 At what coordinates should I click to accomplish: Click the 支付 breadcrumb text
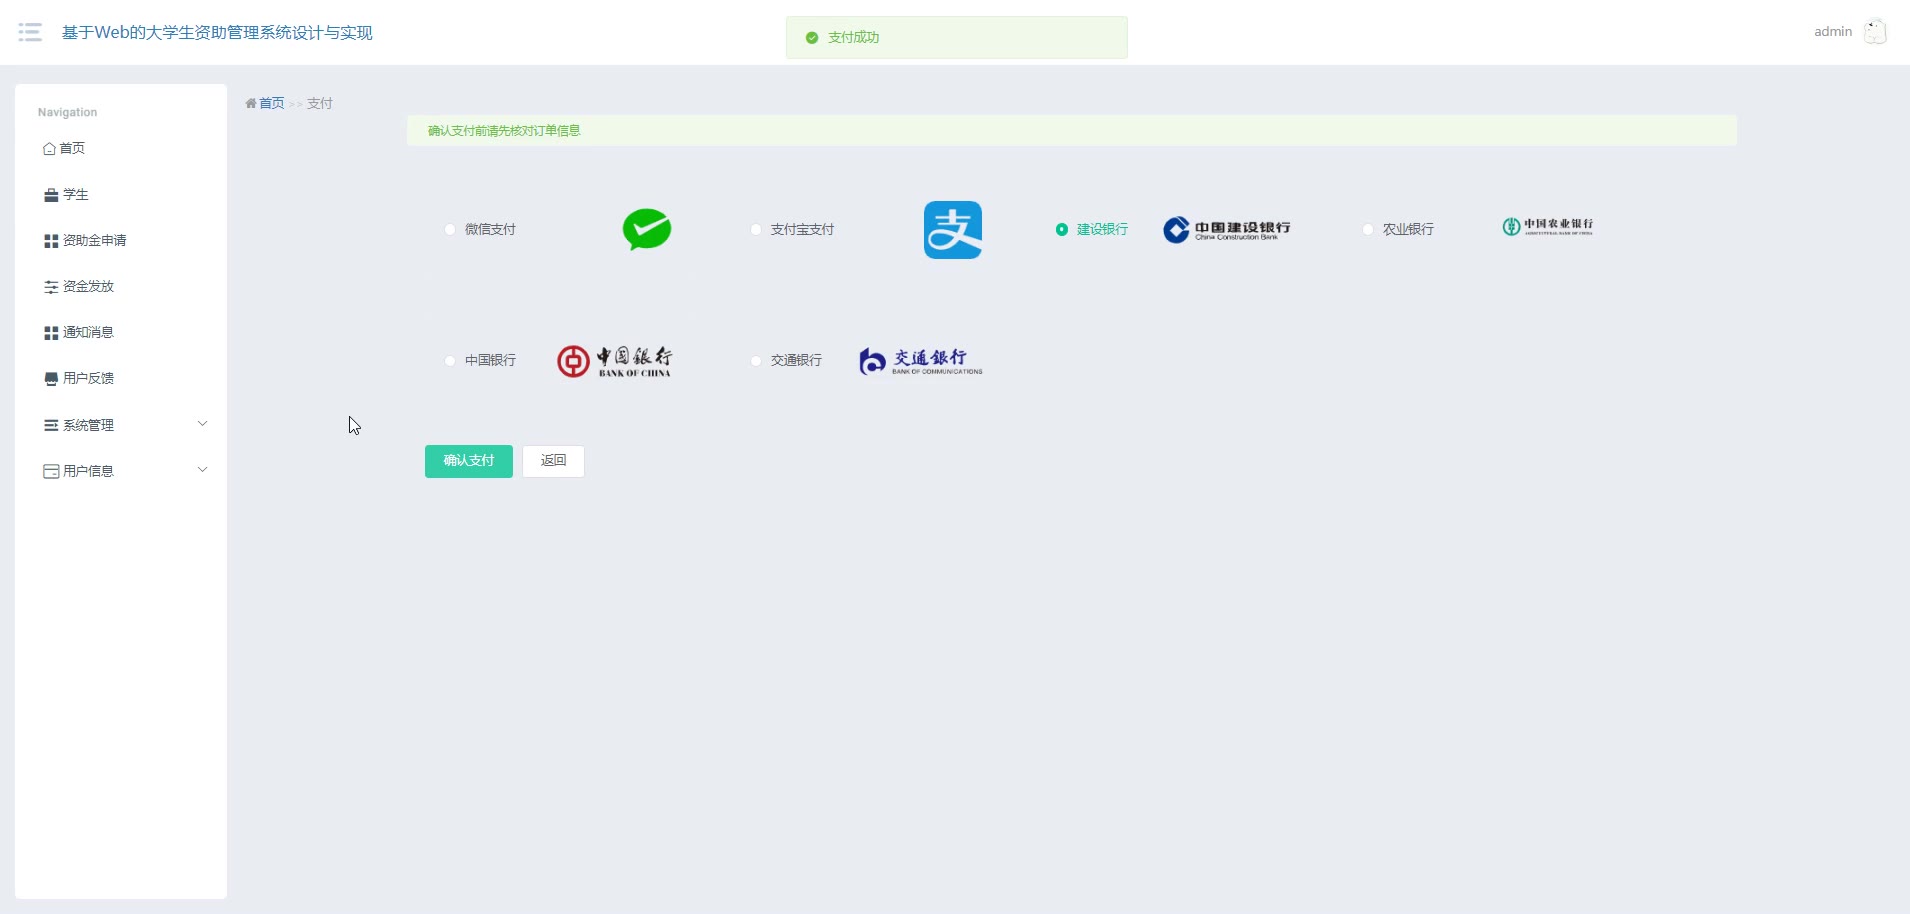(320, 103)
